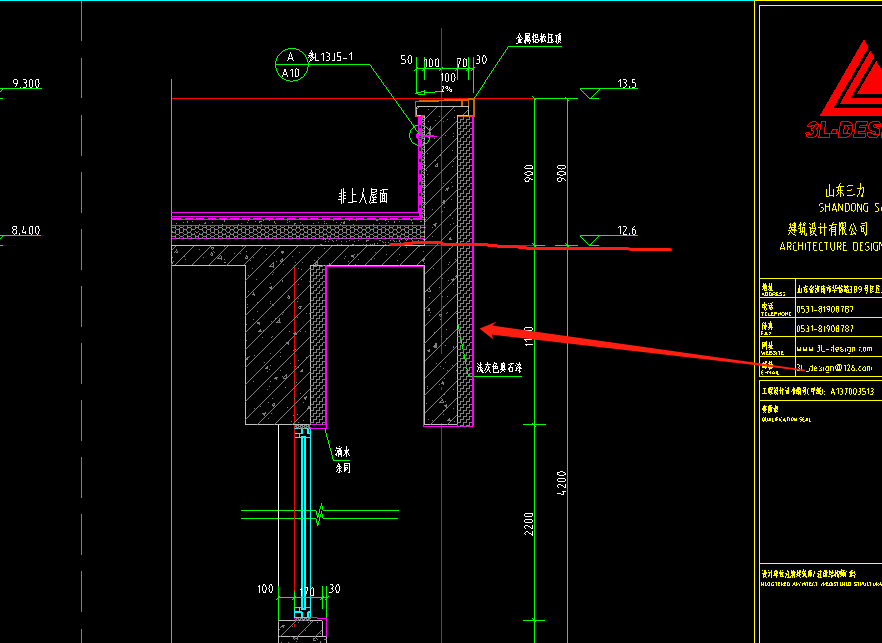
Task: Select the 山东三力 company name text
Action: pos(845,190)
